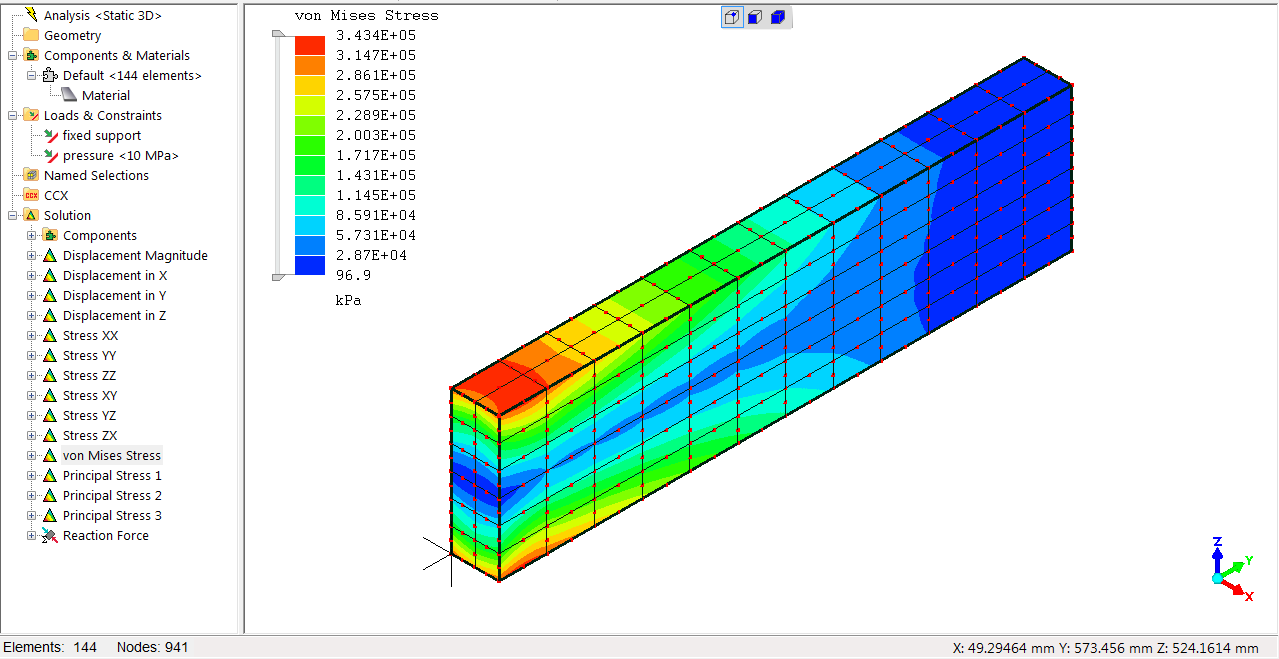Click the Loads & Constraints icon
The height and width of the screenshot is (659, 1279).
point(31,115)
